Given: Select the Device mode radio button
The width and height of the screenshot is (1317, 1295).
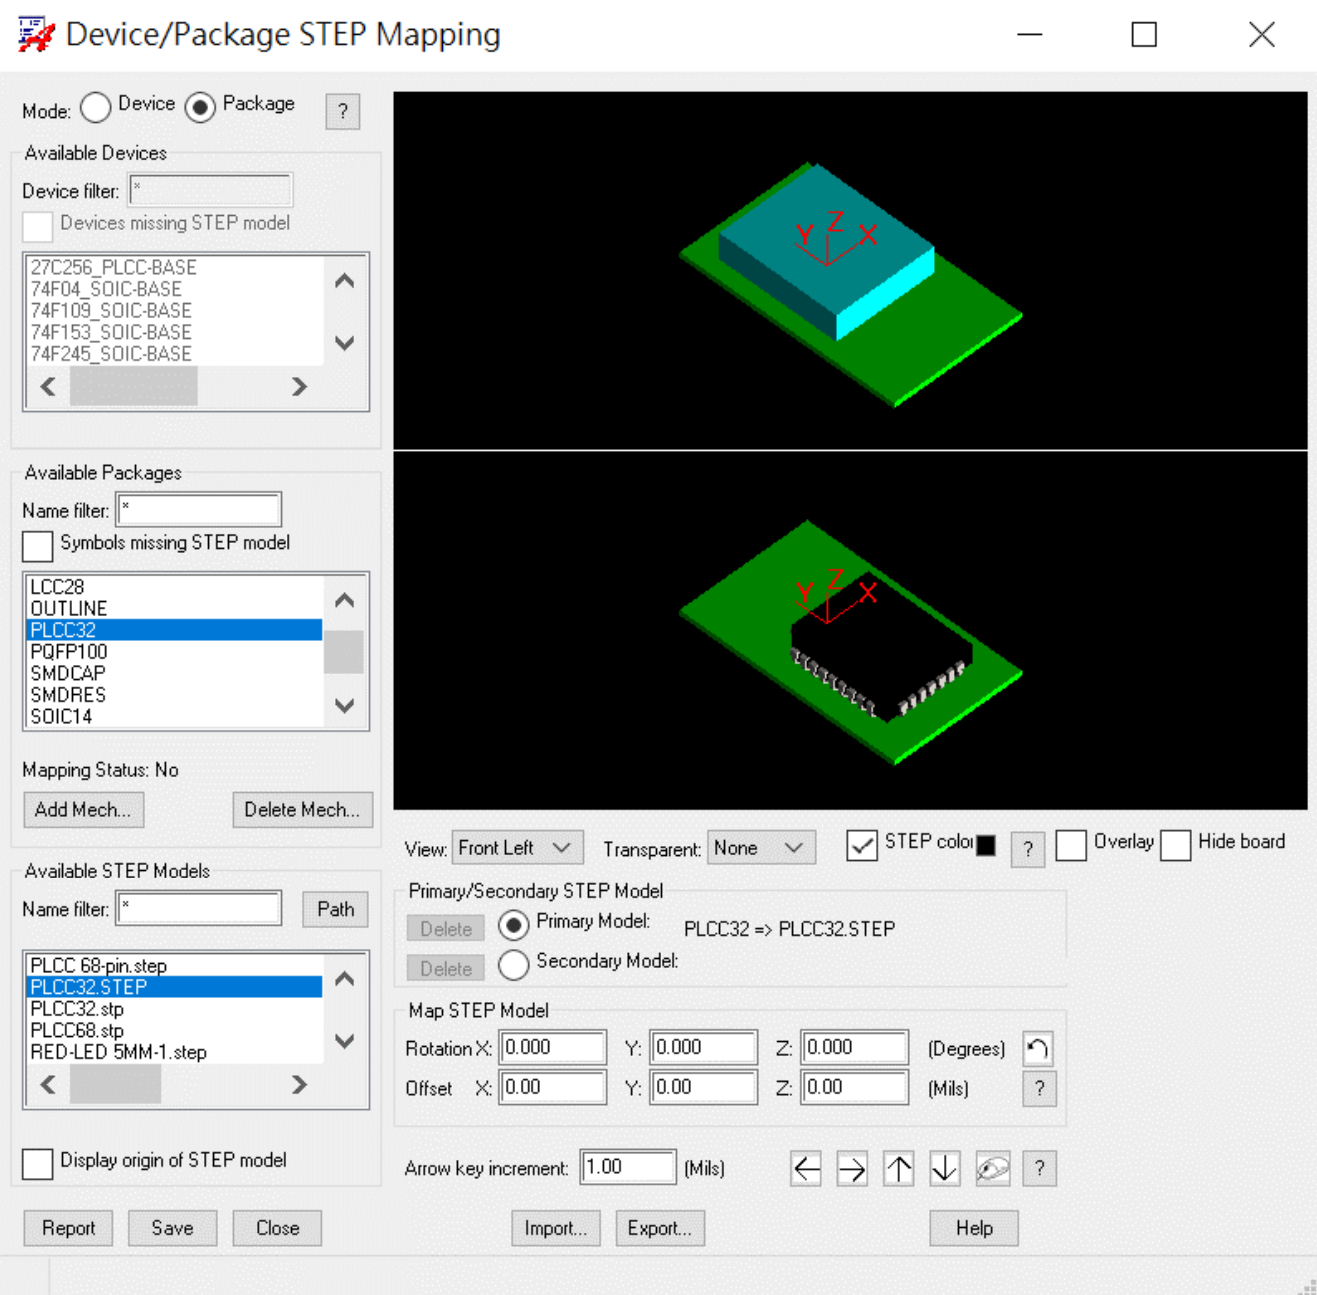Looking at the screenshot, I should 96,107.
